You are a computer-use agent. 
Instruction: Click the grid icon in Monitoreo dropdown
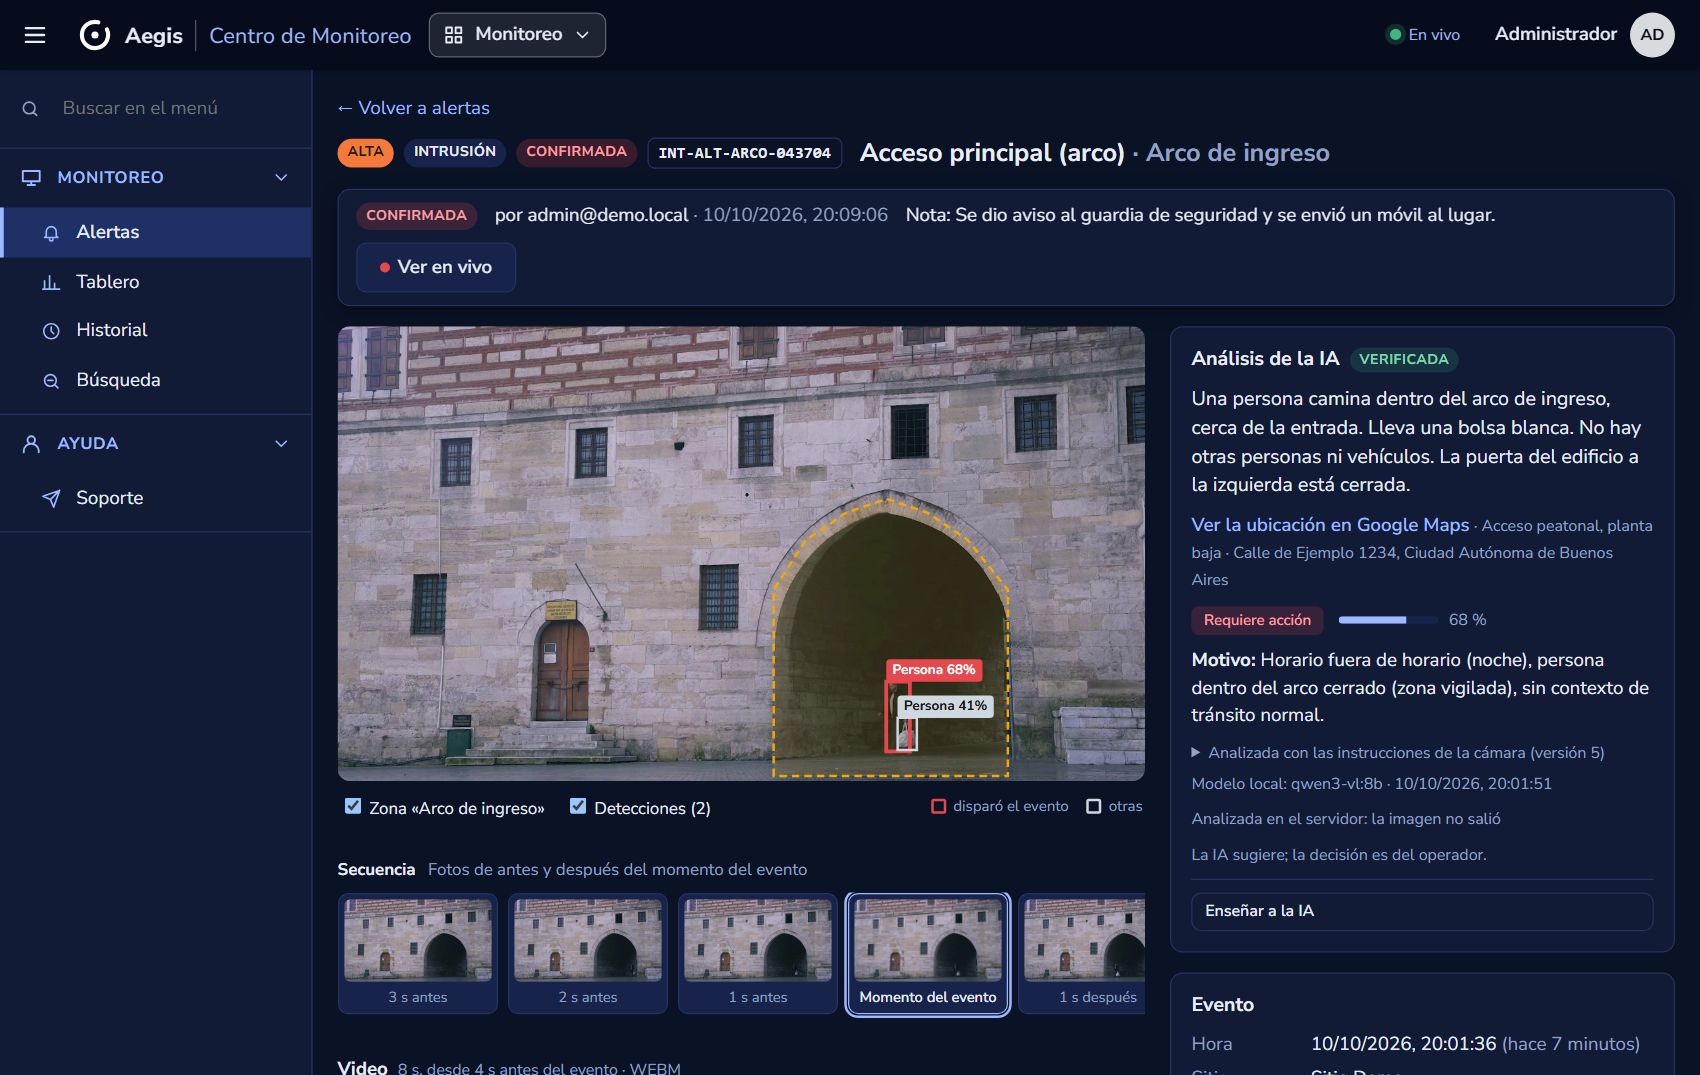(x=454, y=35)
